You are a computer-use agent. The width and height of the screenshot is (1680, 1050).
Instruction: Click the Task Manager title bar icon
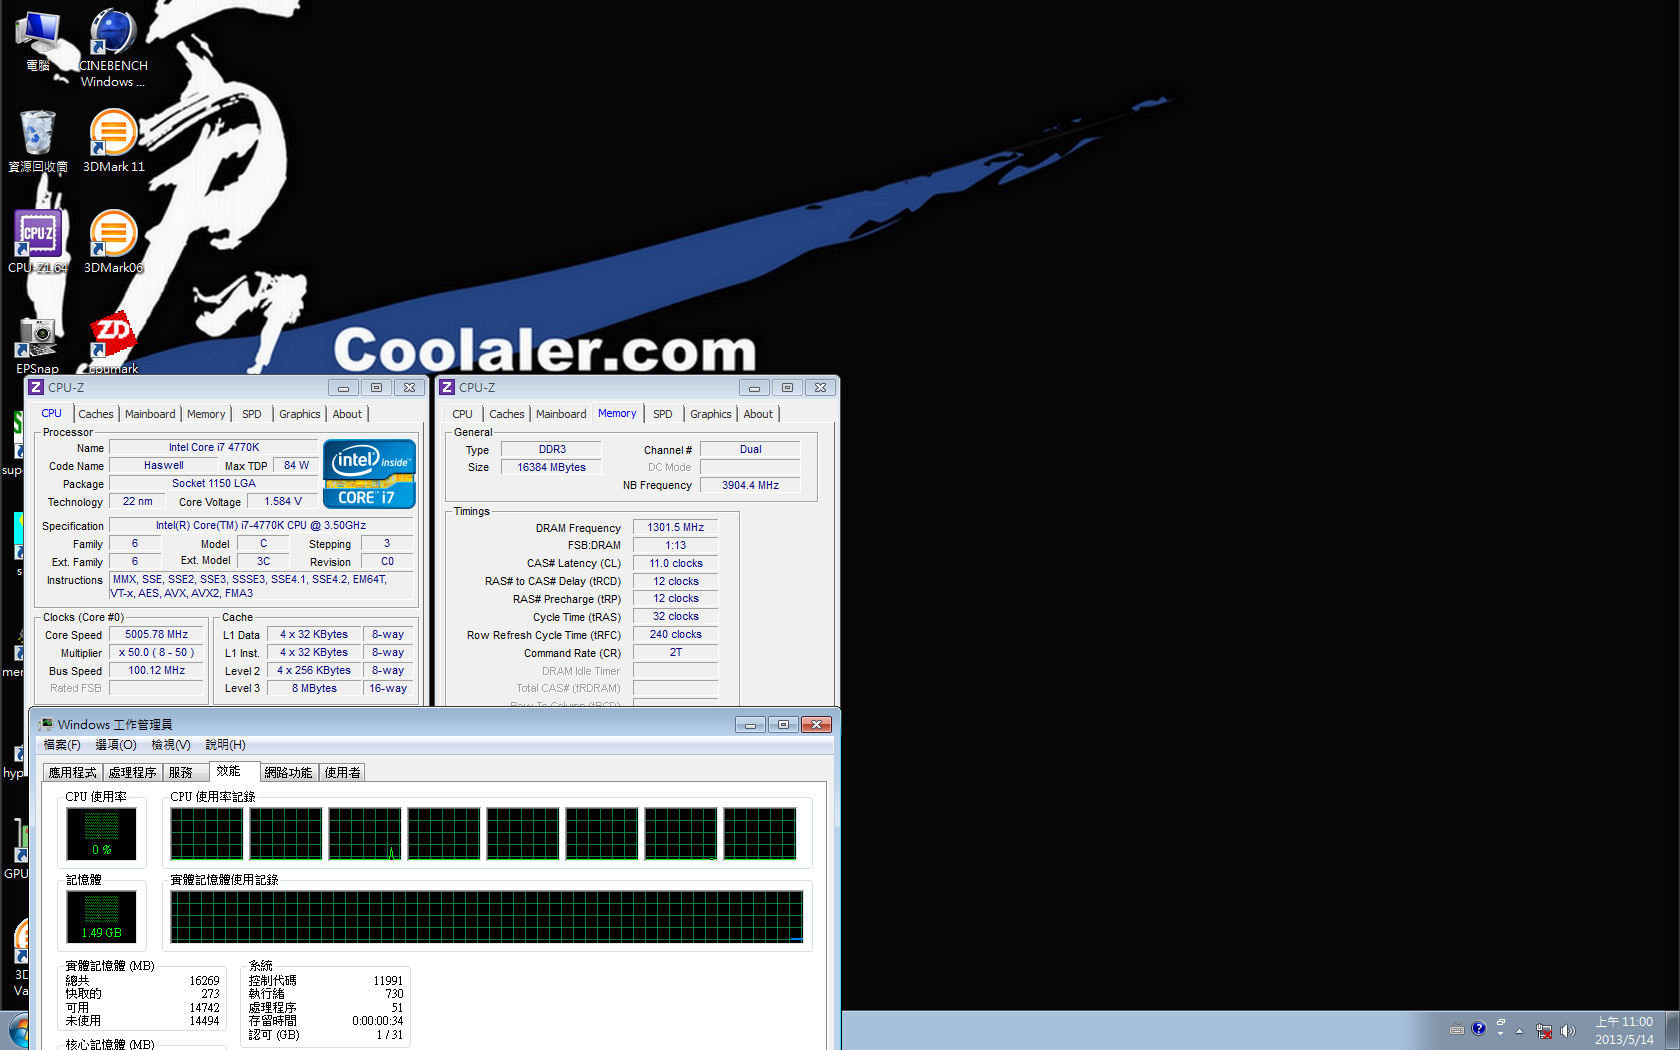pyautogui.click(x=45, y=724)
